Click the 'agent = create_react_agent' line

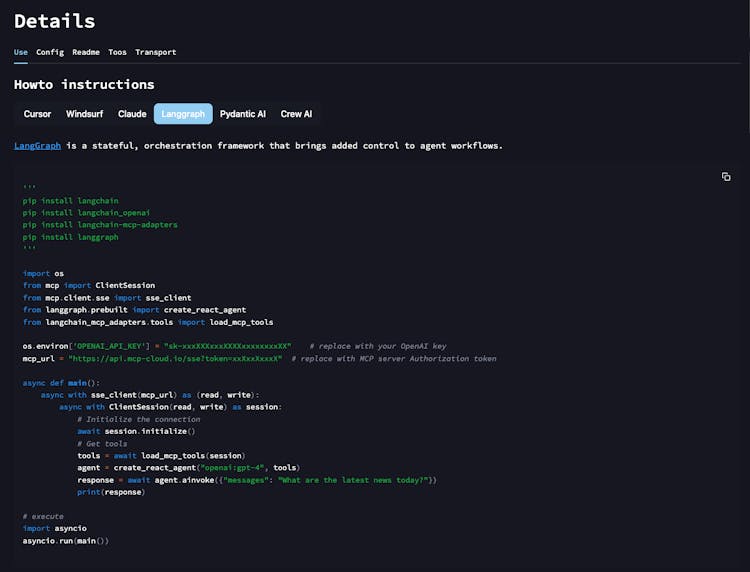tap(189, 468)
